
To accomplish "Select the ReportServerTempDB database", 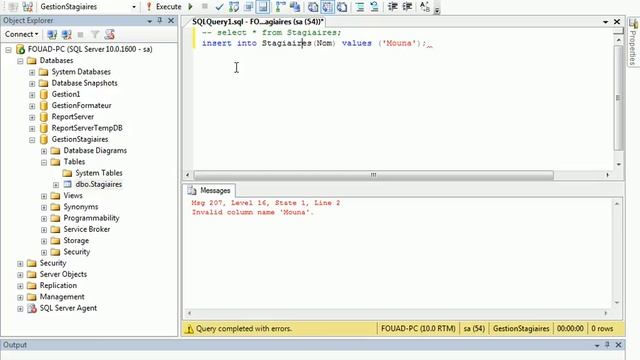I will (x=87, y=128).
